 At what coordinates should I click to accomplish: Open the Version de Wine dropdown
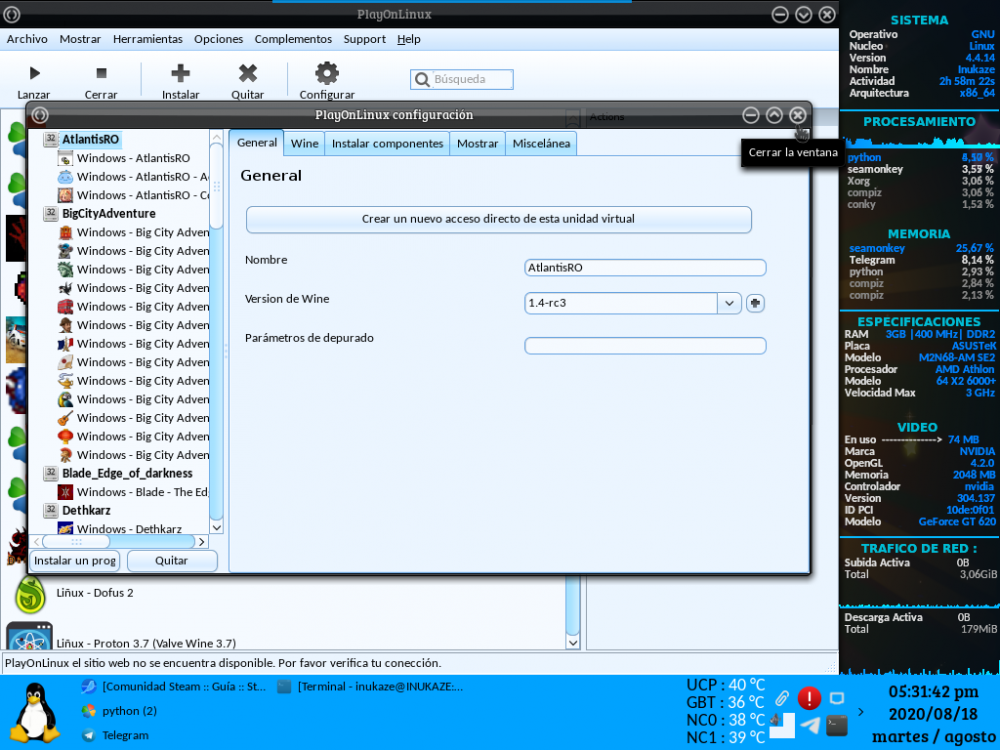click(729, 303)
